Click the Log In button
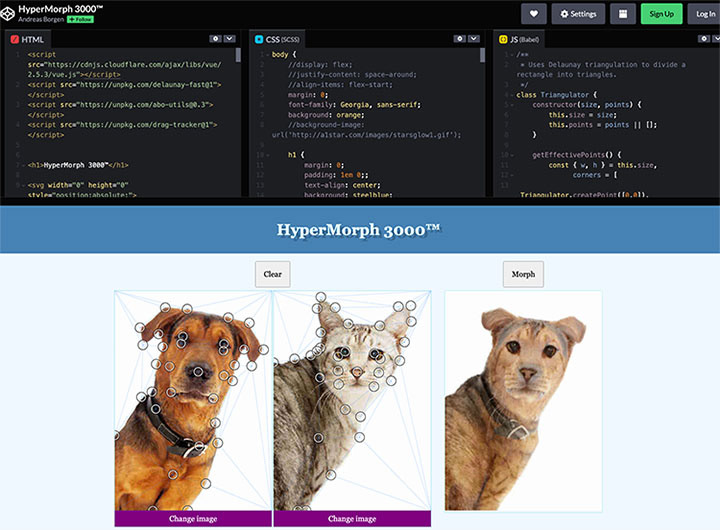This screenshot has height=530, width=720. 705,14
